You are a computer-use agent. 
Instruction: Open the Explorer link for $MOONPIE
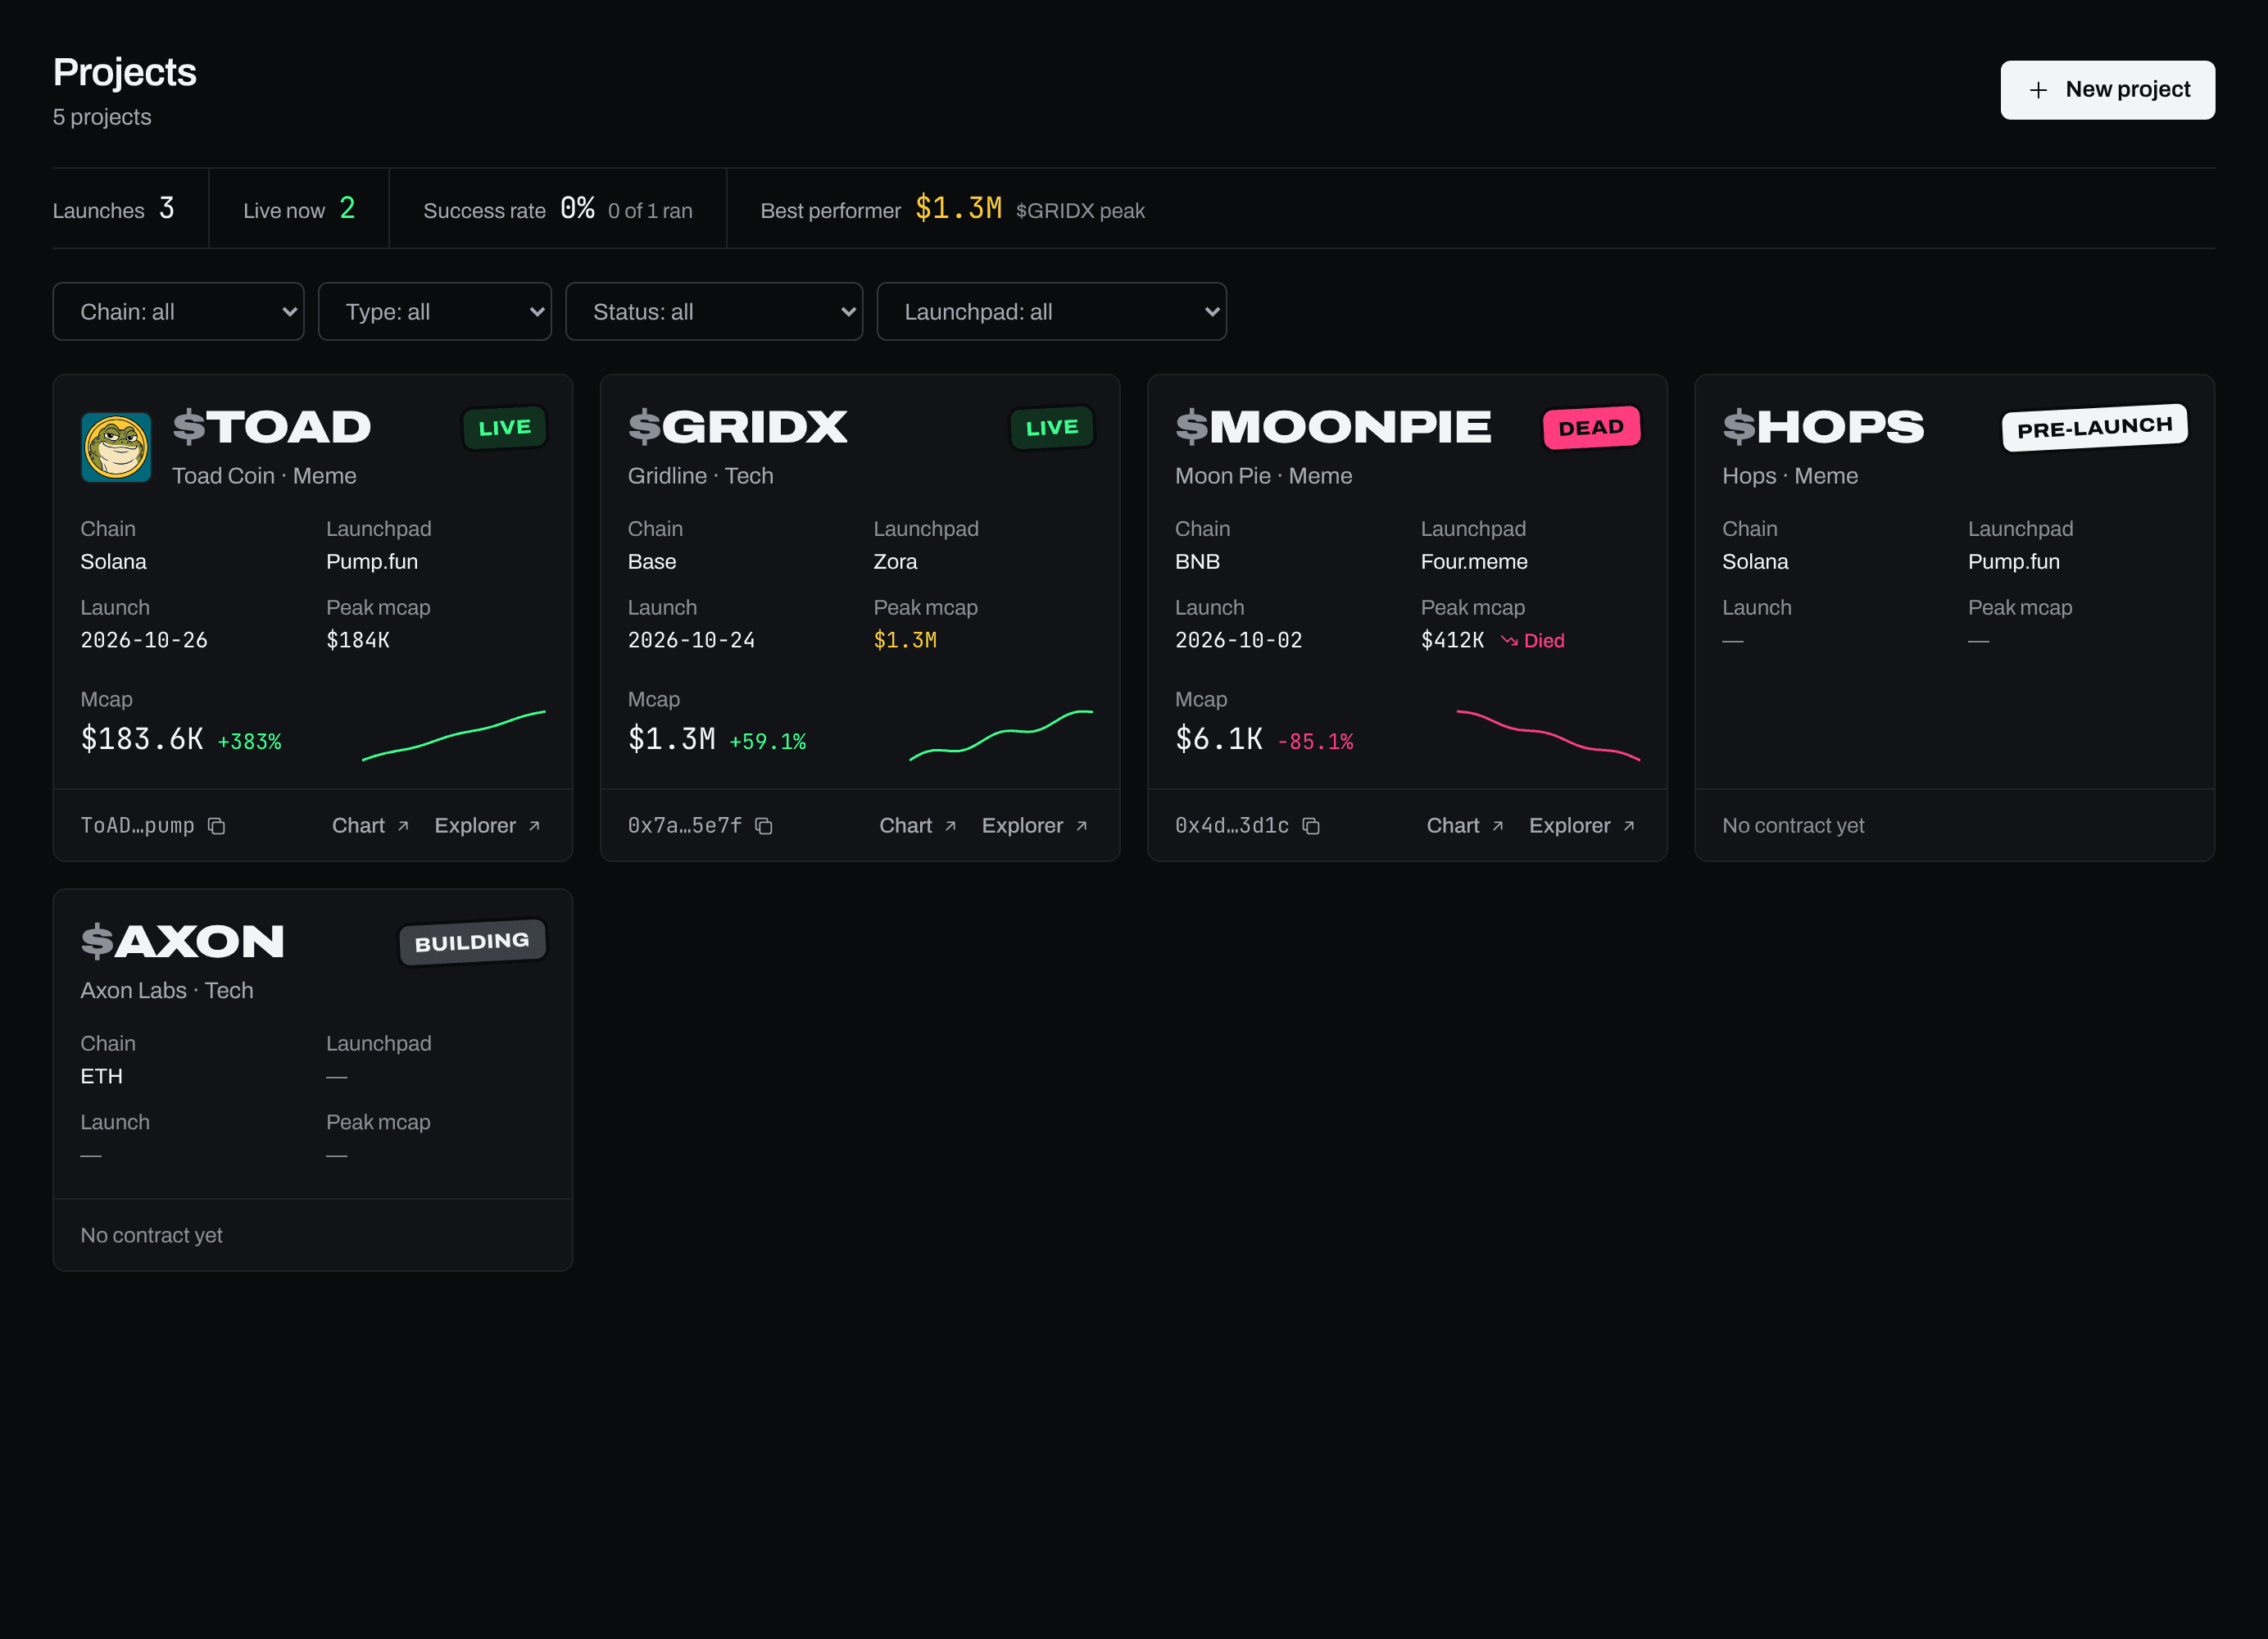1582,826
